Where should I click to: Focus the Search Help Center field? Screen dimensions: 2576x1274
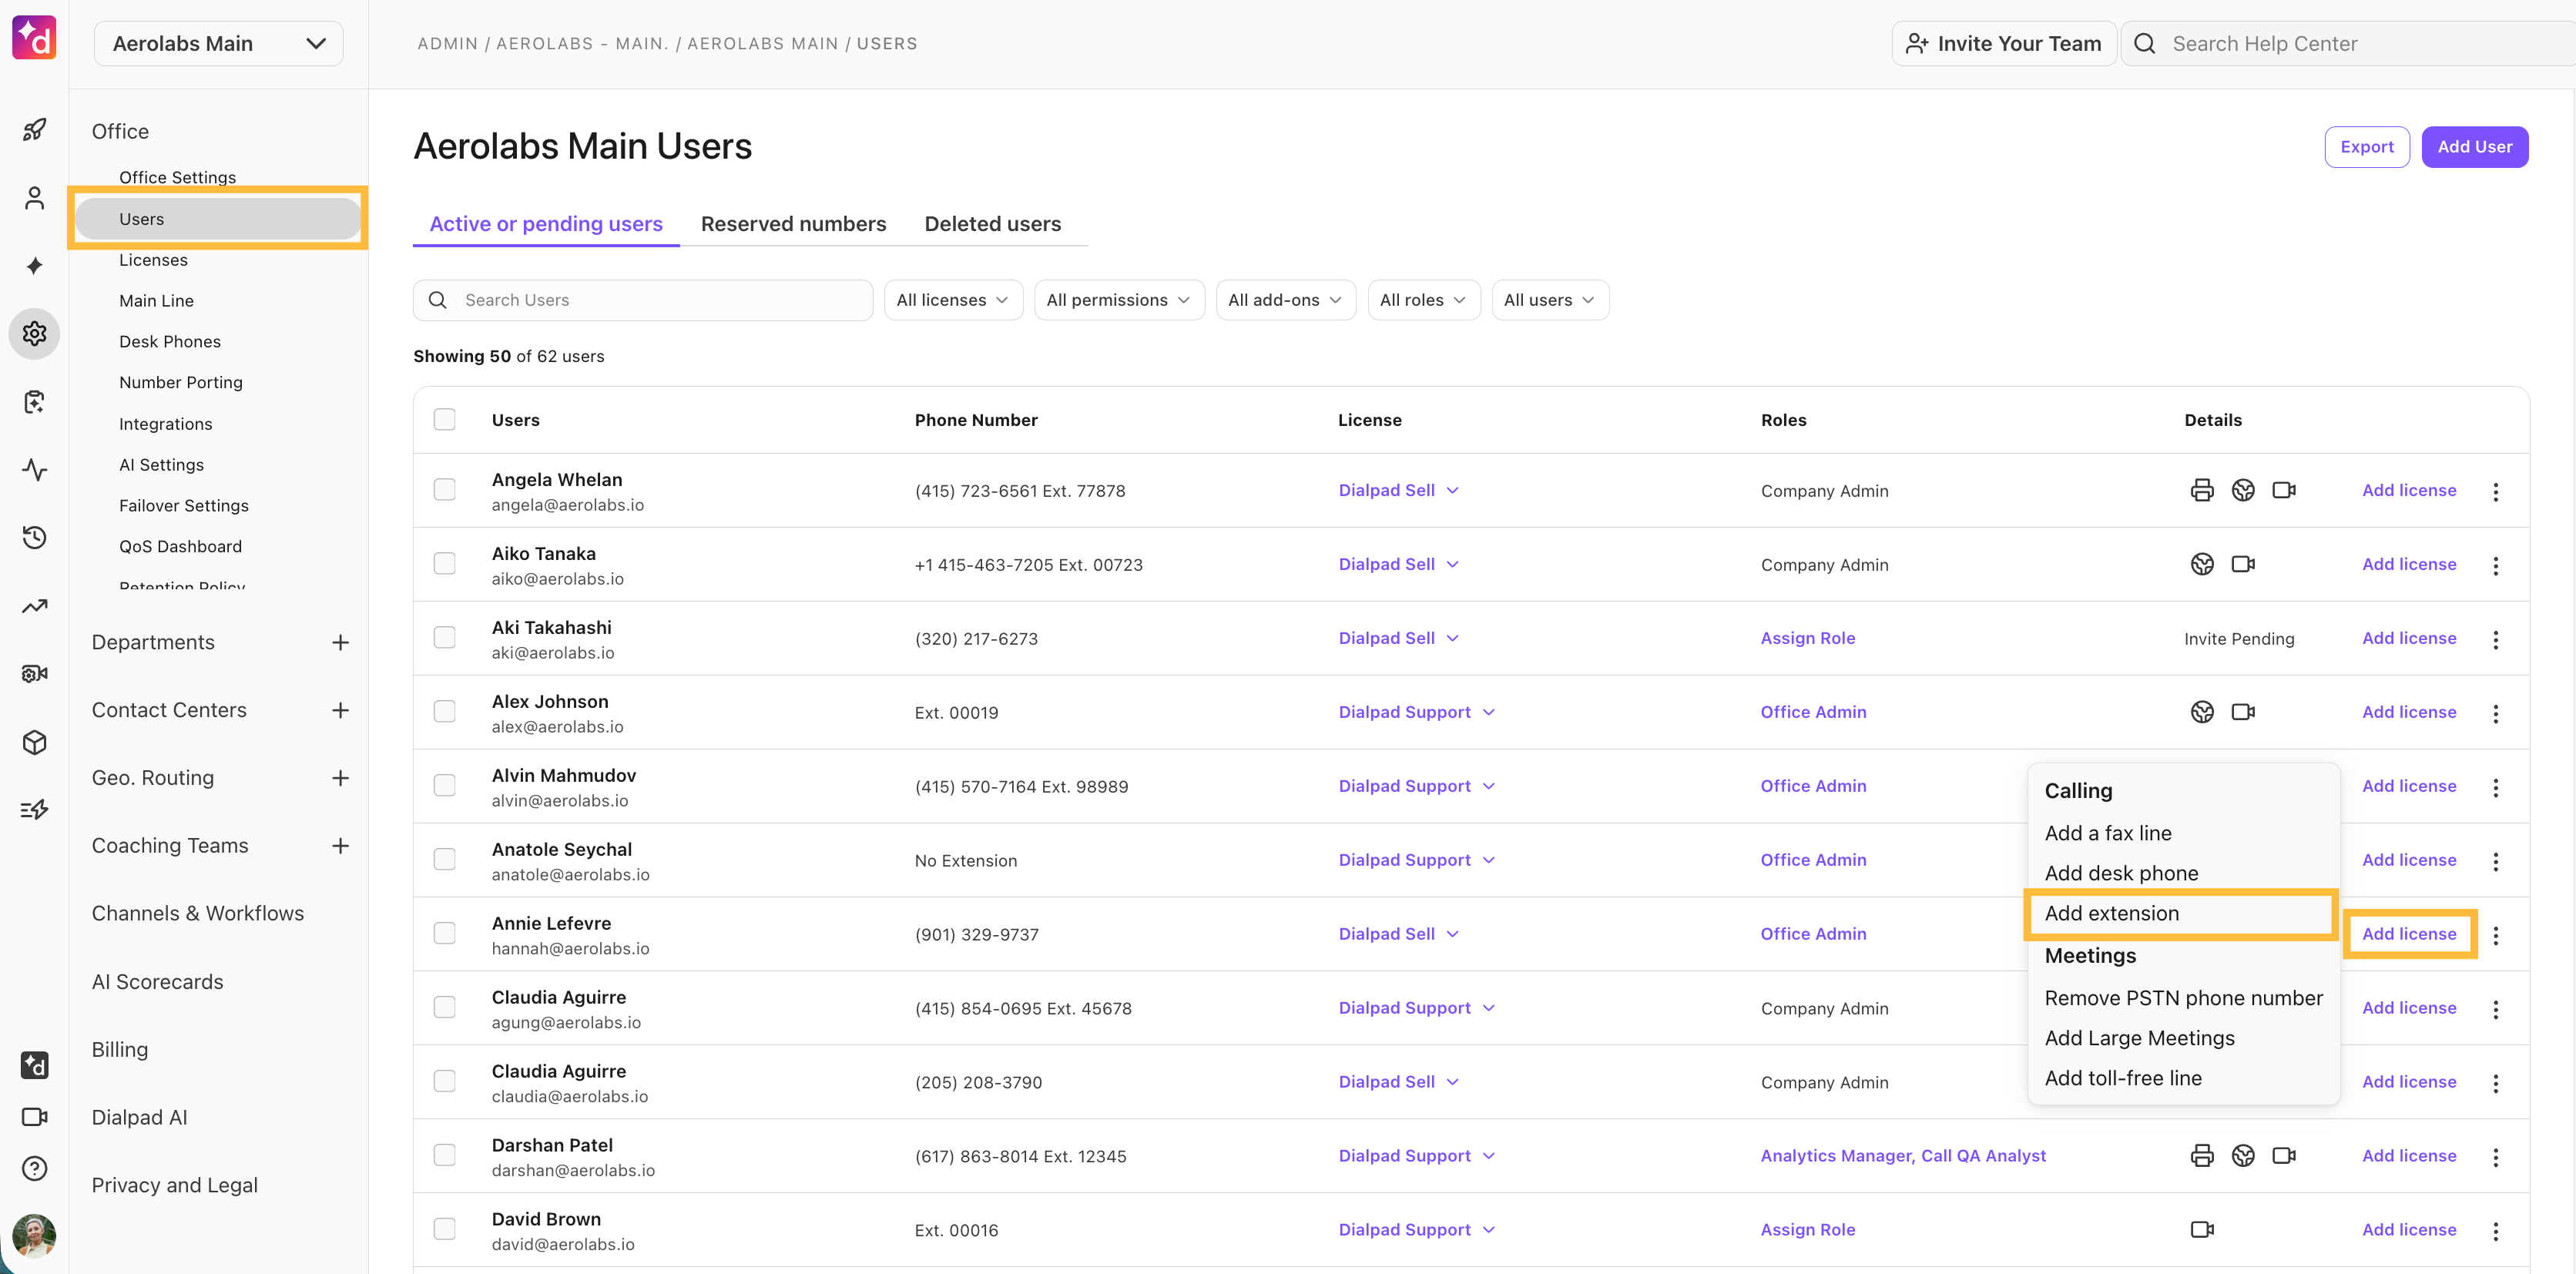[2349, 44]
